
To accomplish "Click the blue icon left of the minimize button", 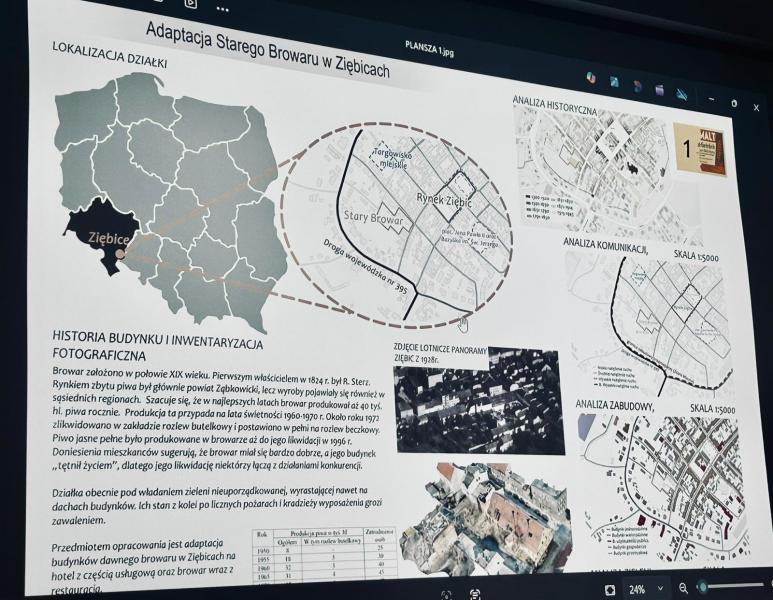I will tap(682, 94).
